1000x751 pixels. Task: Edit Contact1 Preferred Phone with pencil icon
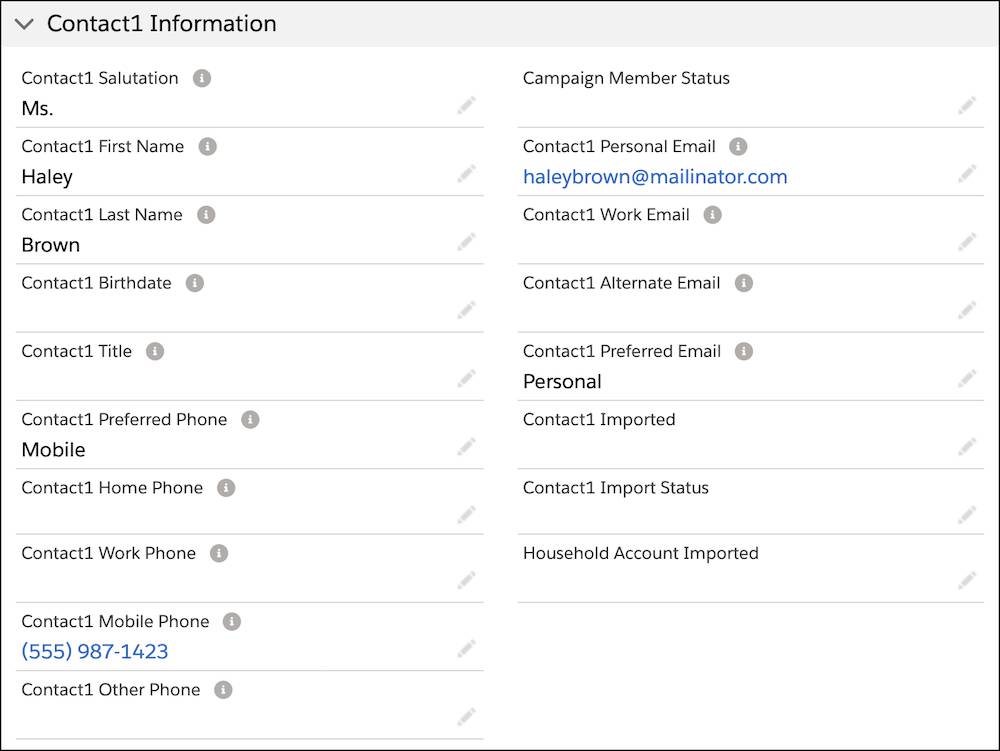(466, 446)
